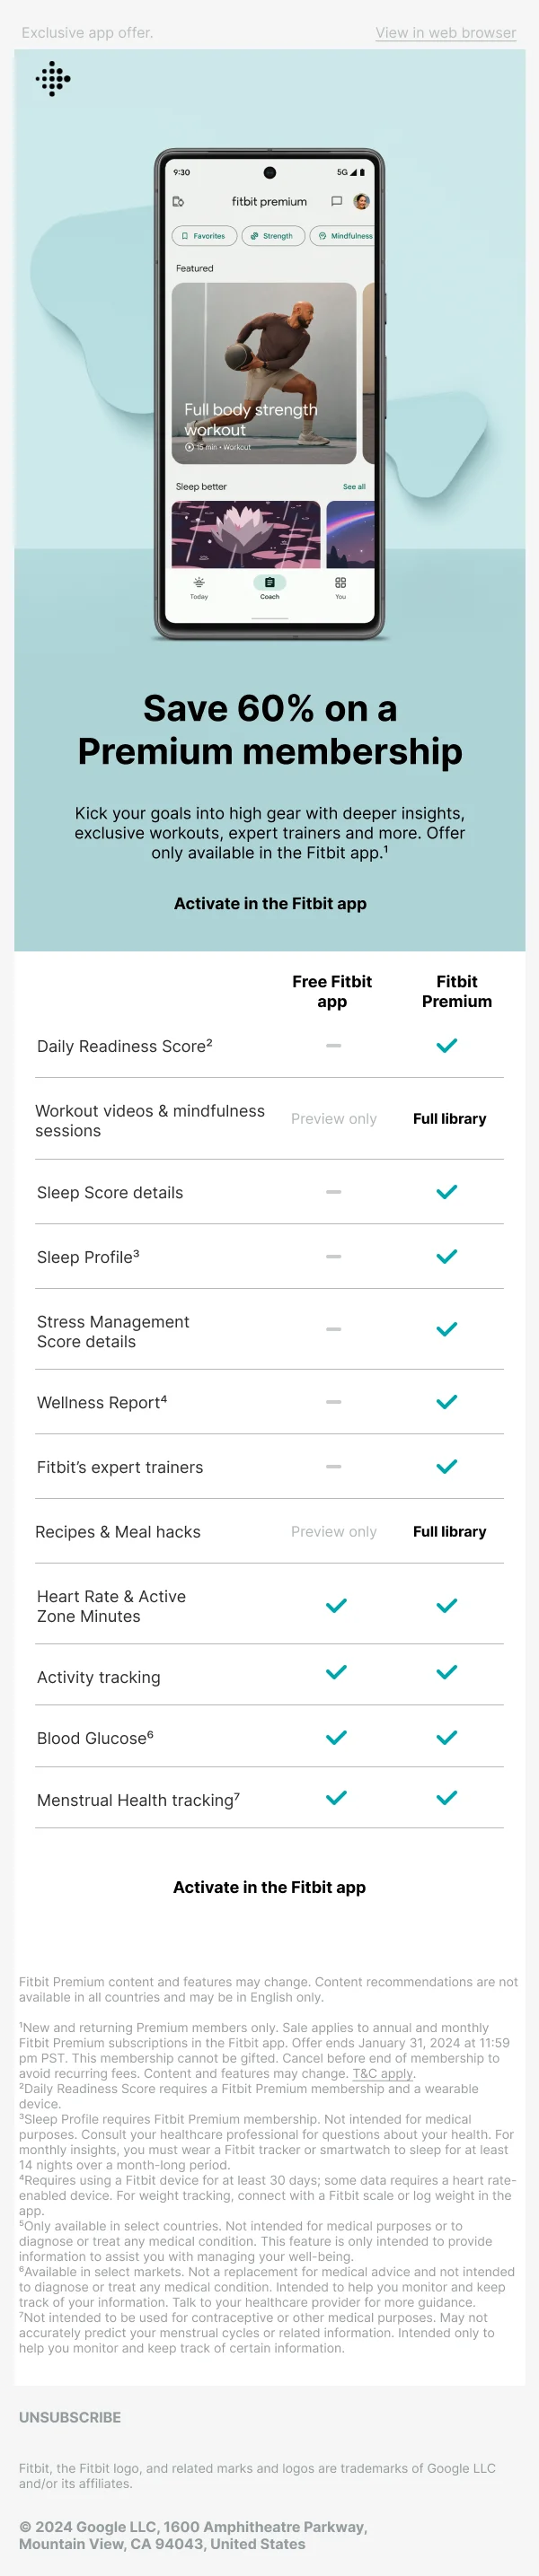
Task: Play the Full body strength workout
Action: click(x=192, y=447)
